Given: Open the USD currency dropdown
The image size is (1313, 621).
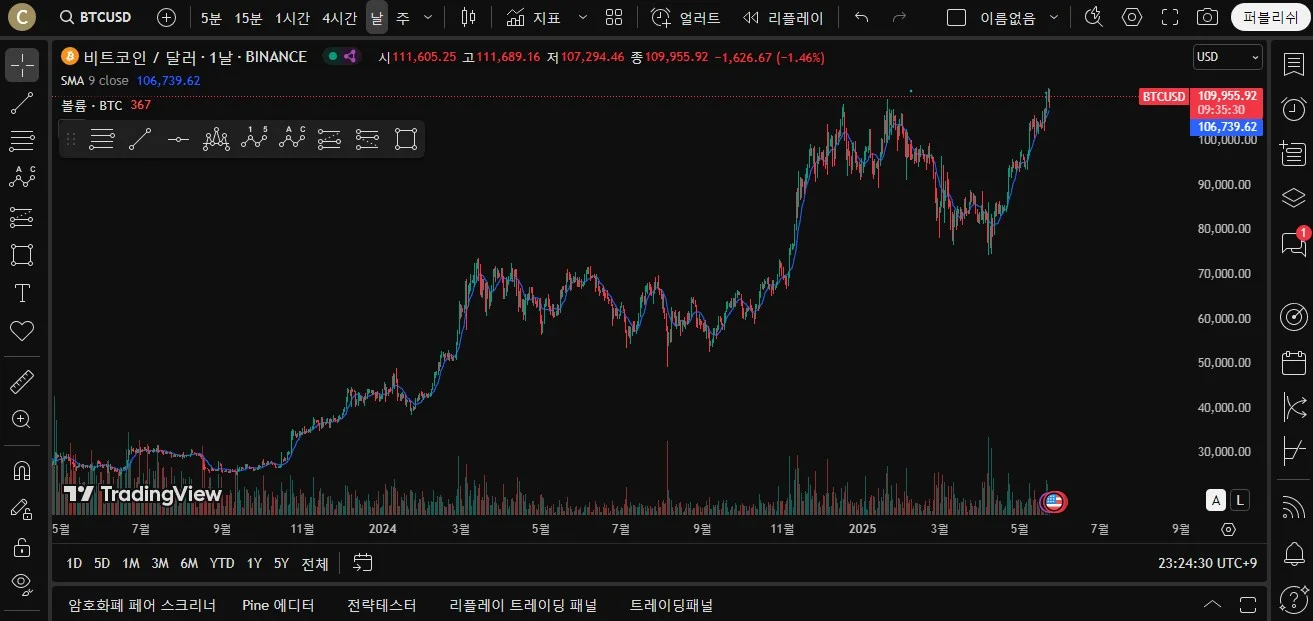Looking at the screenshot, I should (x=1227, y=57).
